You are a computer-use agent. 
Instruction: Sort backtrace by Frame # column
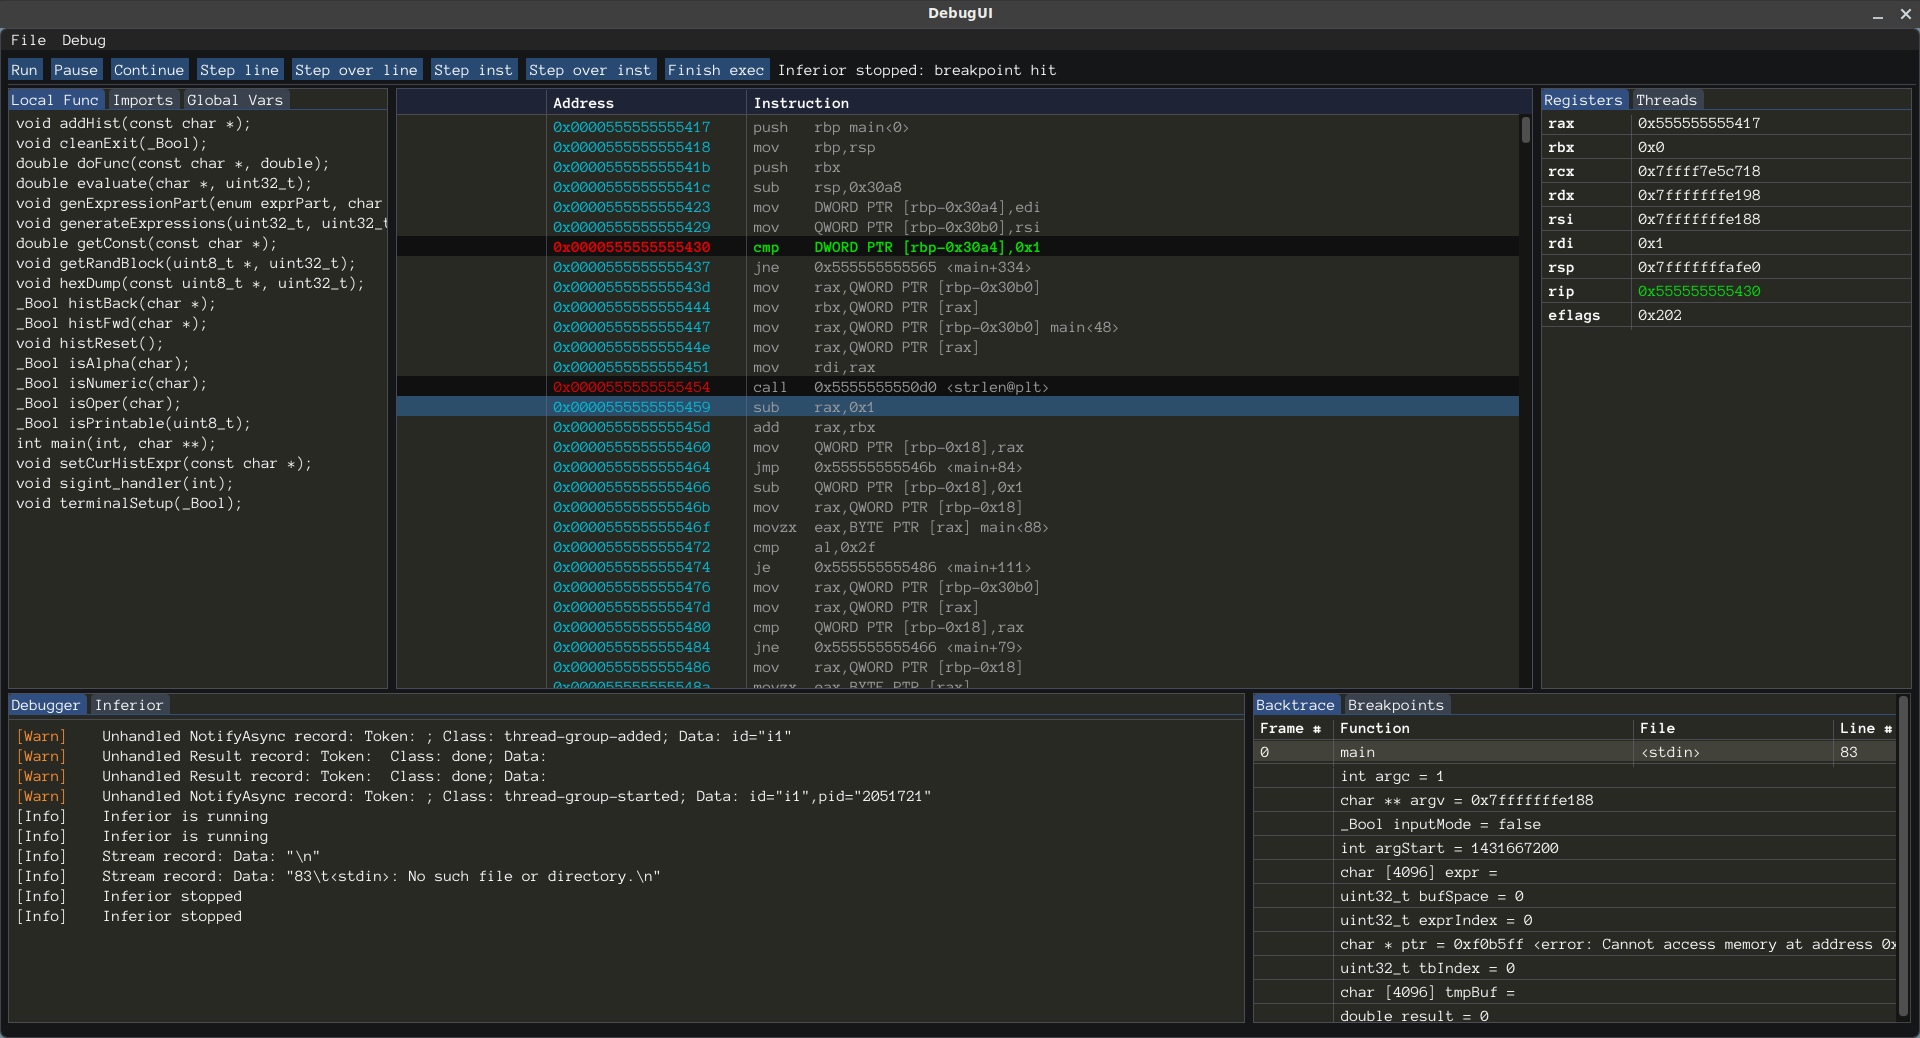1291,728
